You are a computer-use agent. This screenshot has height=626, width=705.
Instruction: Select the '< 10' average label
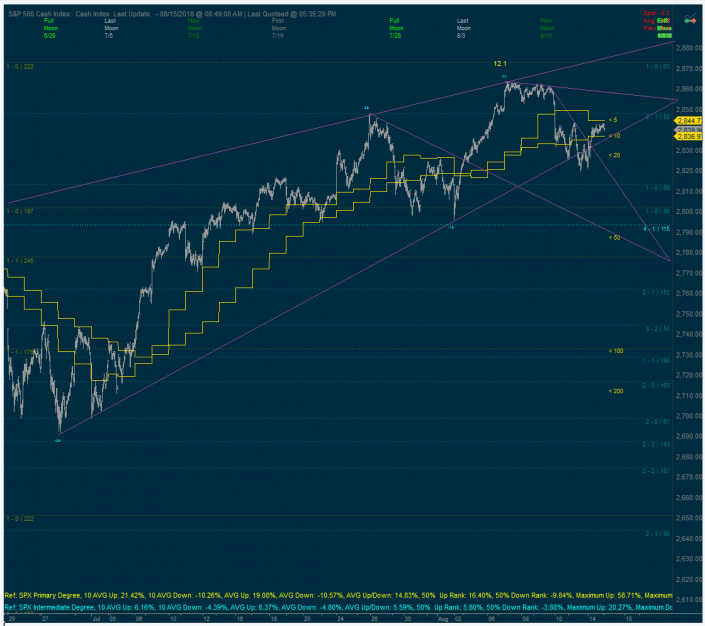[x=614, y=135]
